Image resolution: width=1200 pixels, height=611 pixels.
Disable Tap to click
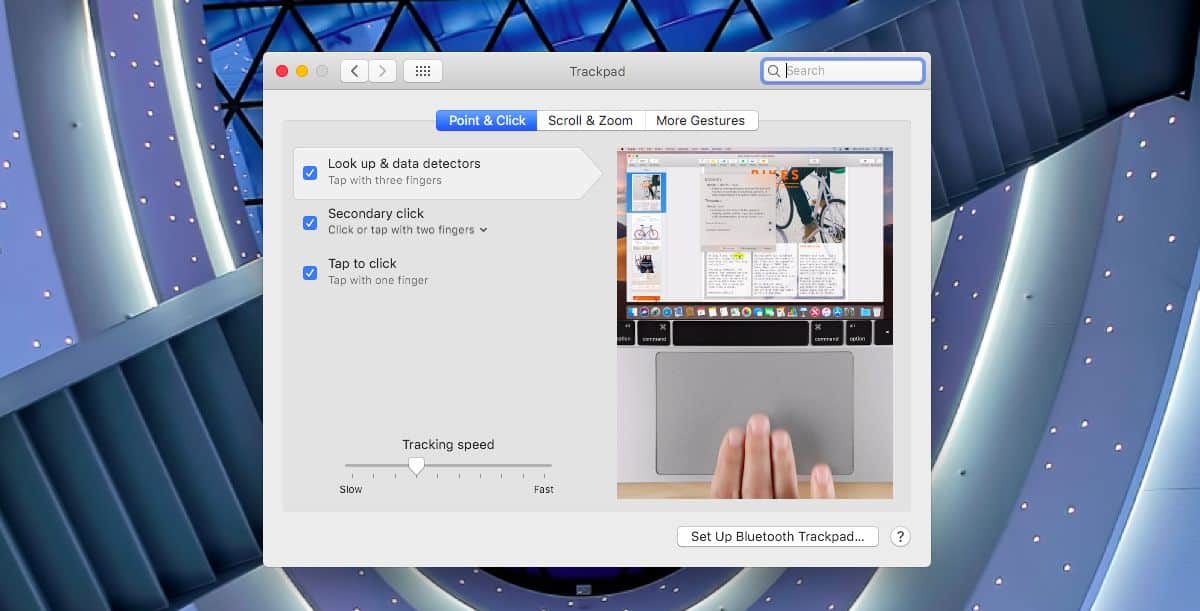tap(310, 272)
